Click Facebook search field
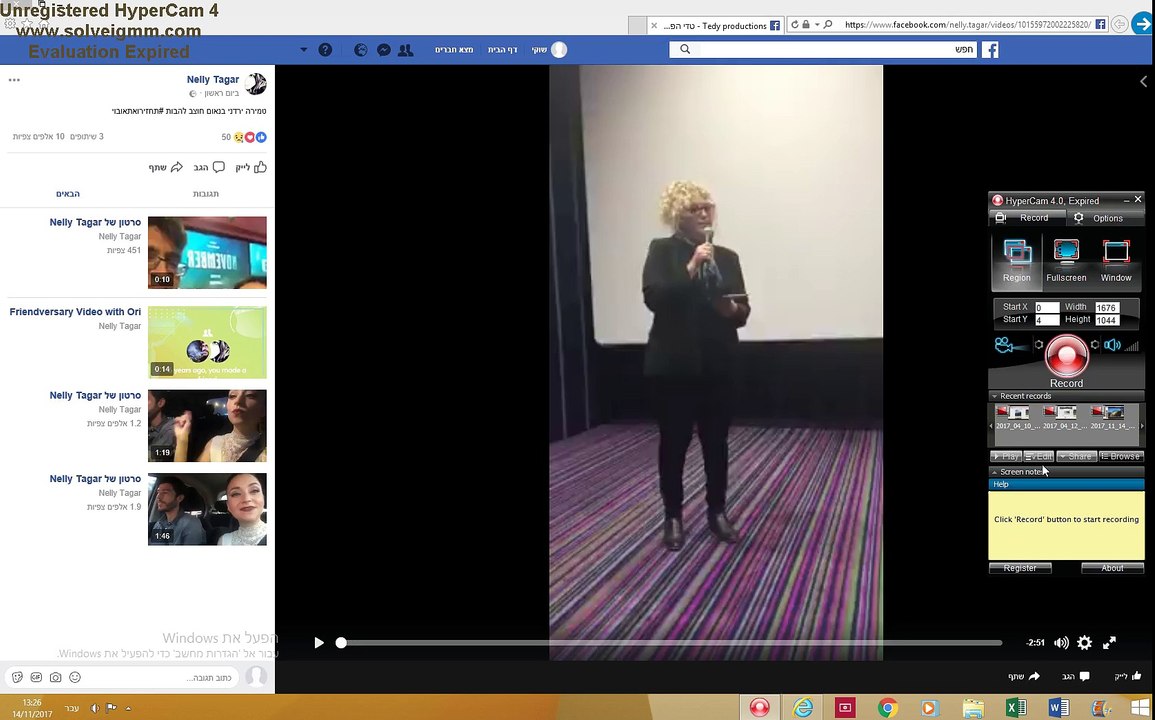 coord(824,49)
